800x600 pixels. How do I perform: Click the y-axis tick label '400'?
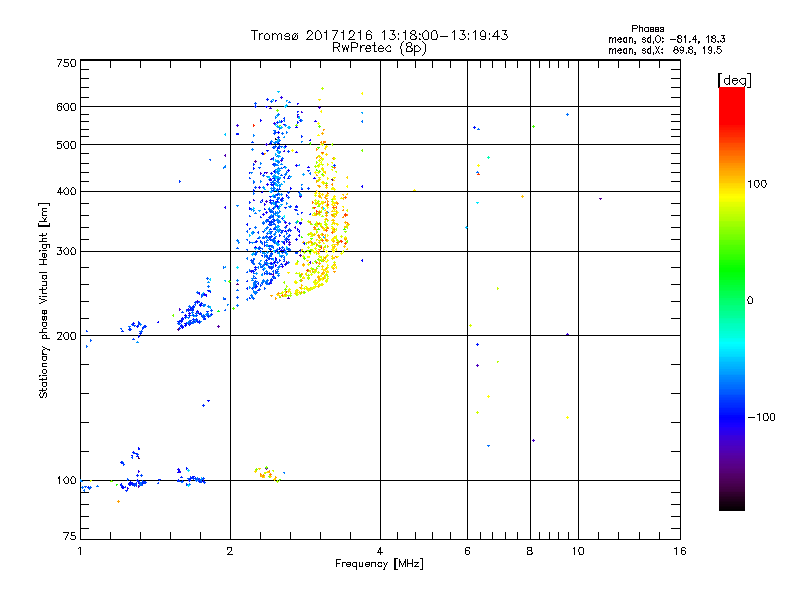click(66, 192)
